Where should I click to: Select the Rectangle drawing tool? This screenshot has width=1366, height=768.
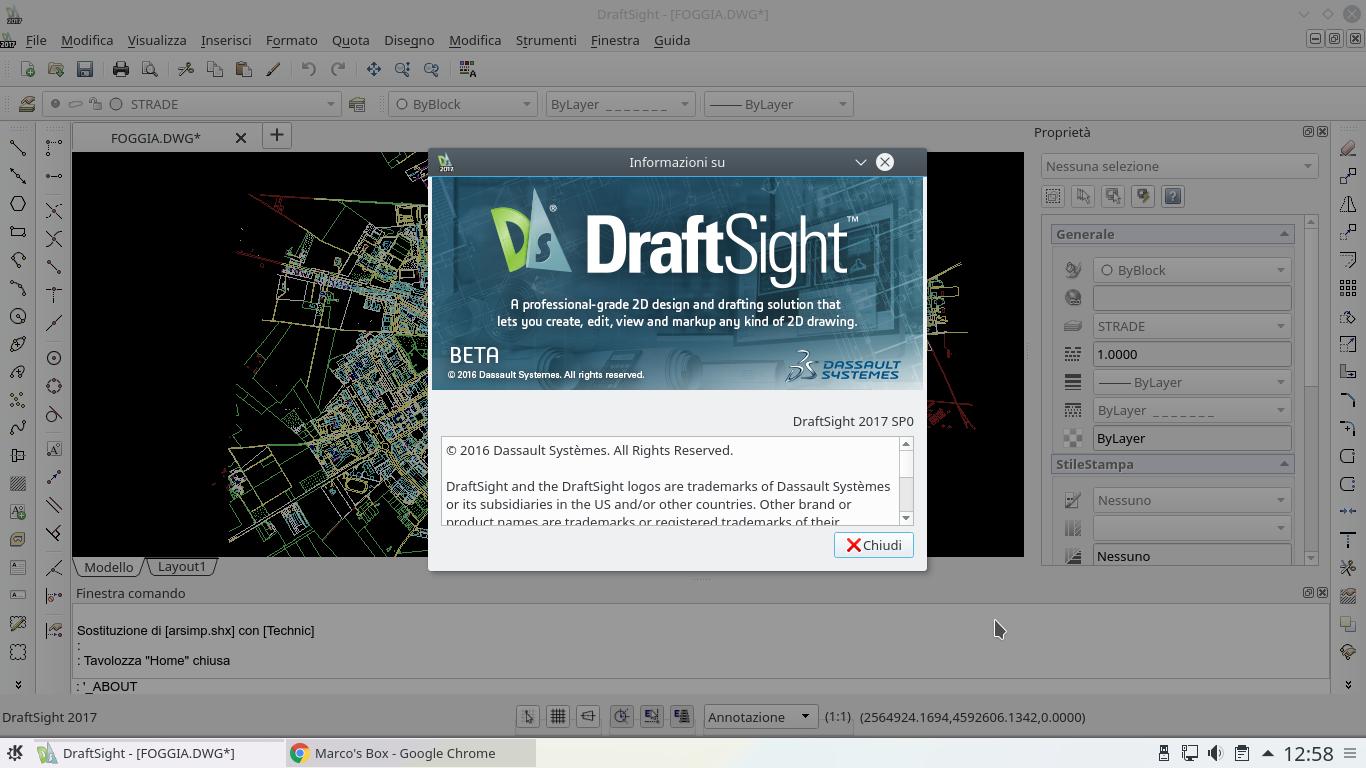[x=18, y=232]
